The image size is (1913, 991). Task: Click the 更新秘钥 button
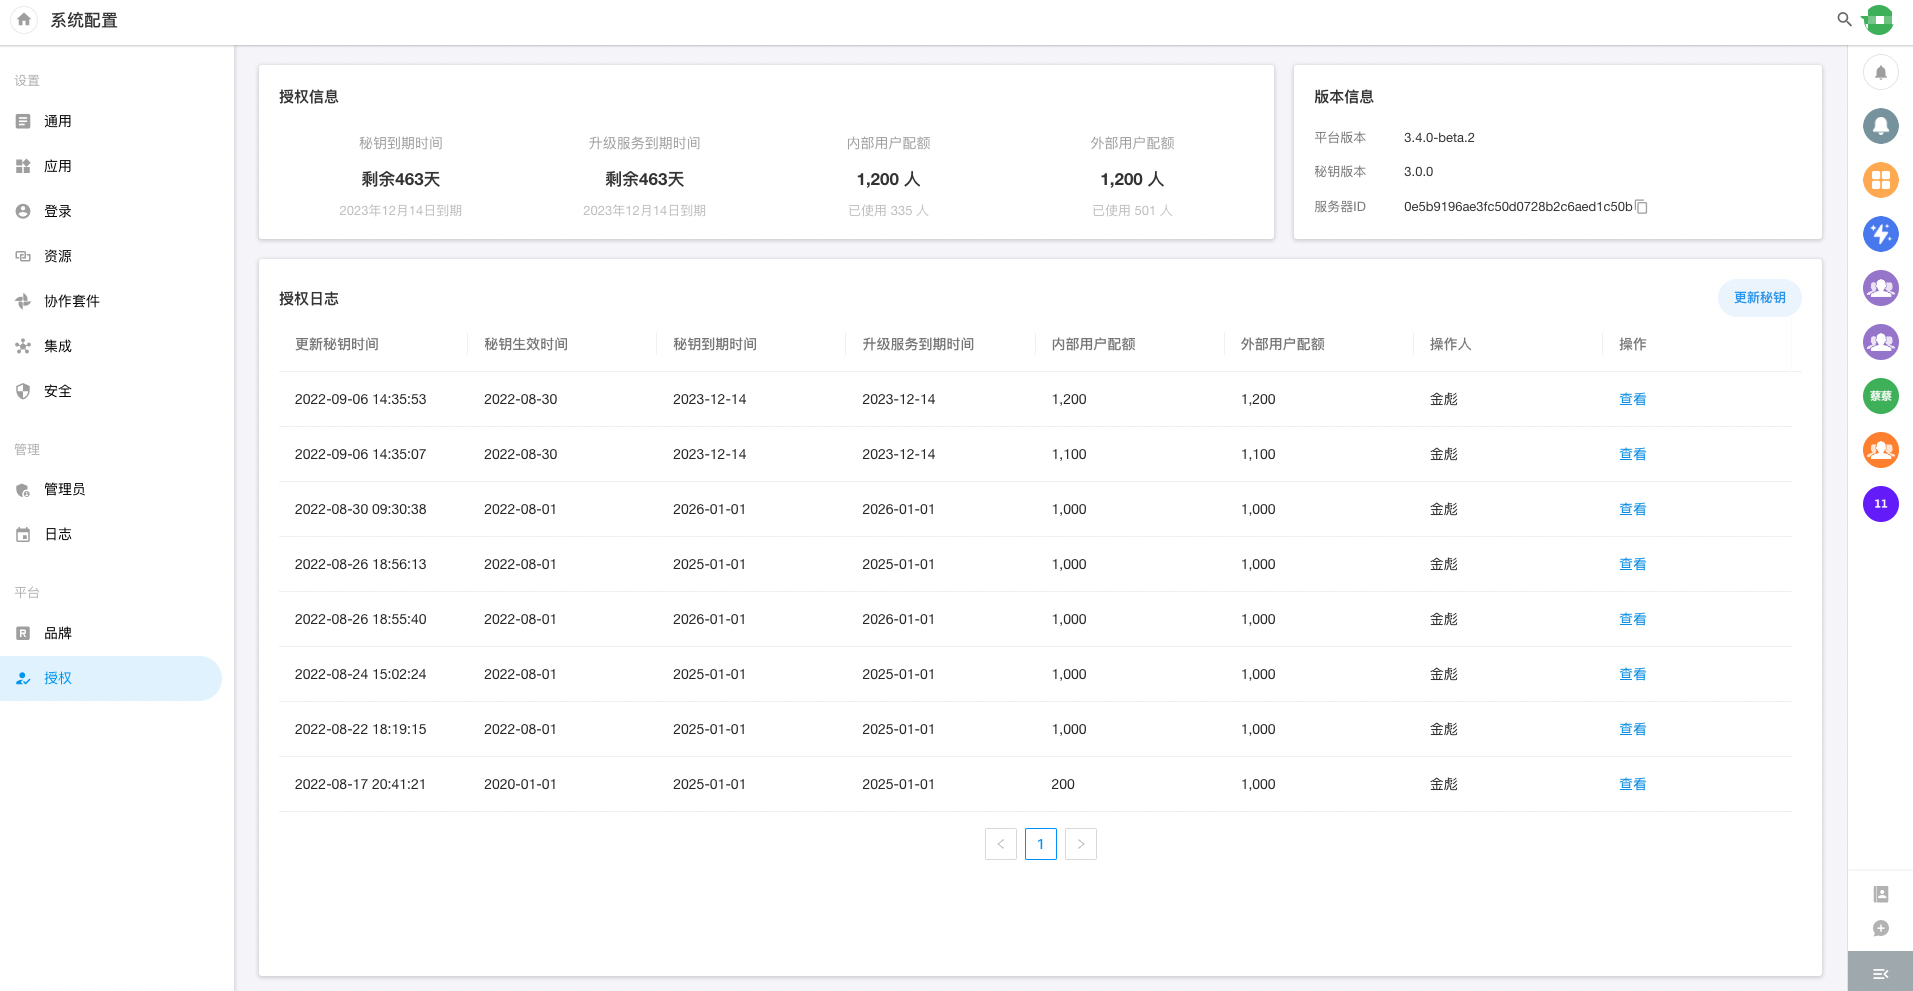1759,298
